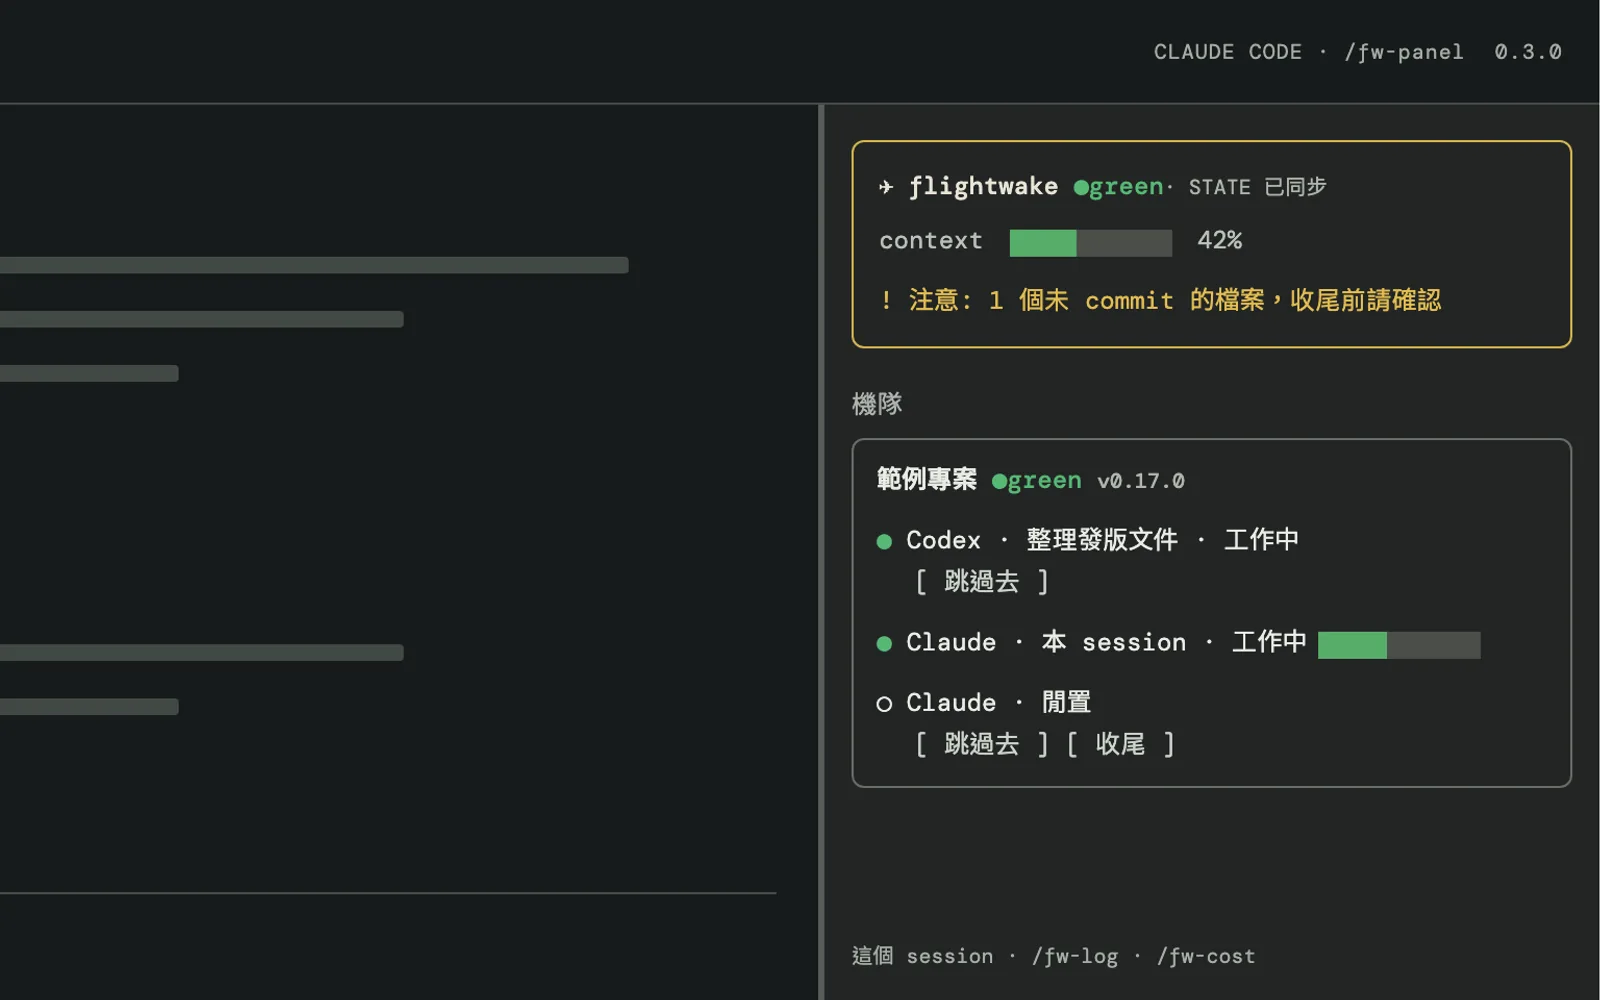Click 跳過去 under the idle Claude row
Image resolution: width=1600 pixels, height=1000 pixels.
[982, 745]
